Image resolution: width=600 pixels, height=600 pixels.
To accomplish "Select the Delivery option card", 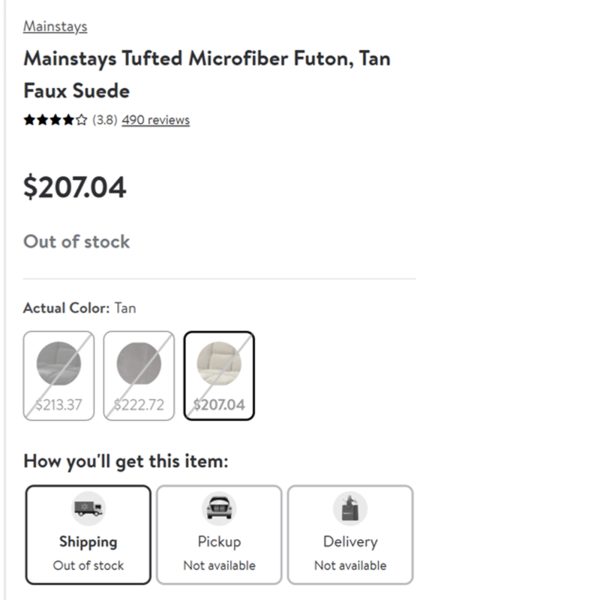I will (x=350, y=535).
